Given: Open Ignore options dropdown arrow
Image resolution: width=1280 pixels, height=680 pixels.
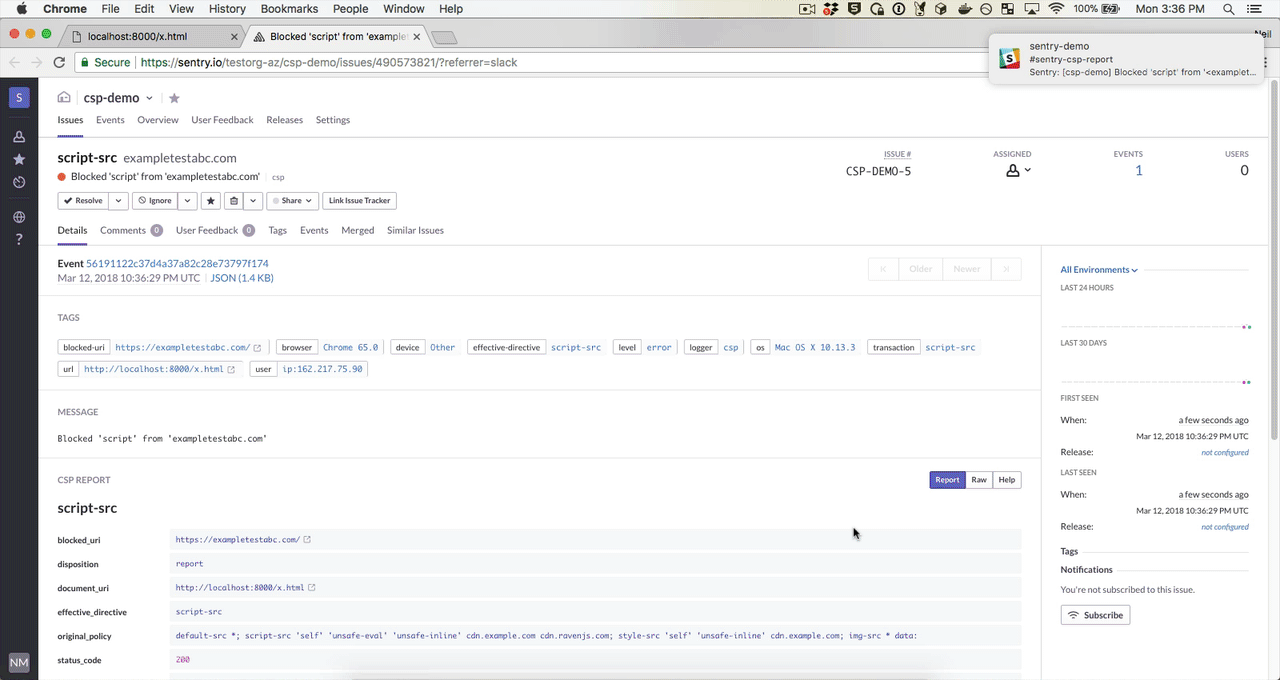Looking at the screenshot, I should pos(188,201).
